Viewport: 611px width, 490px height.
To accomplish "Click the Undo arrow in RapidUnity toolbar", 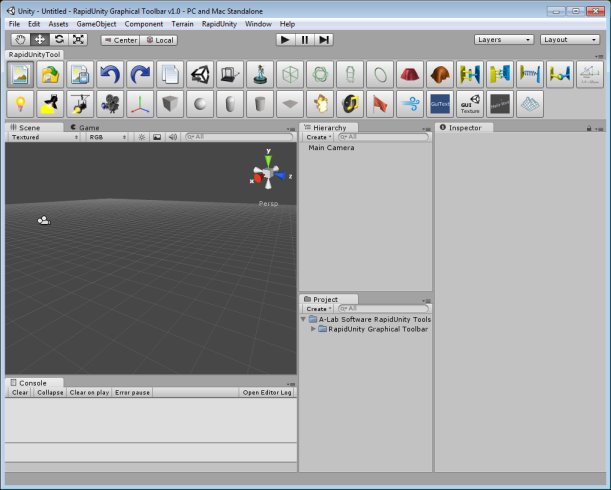I will tap(109, 74).
